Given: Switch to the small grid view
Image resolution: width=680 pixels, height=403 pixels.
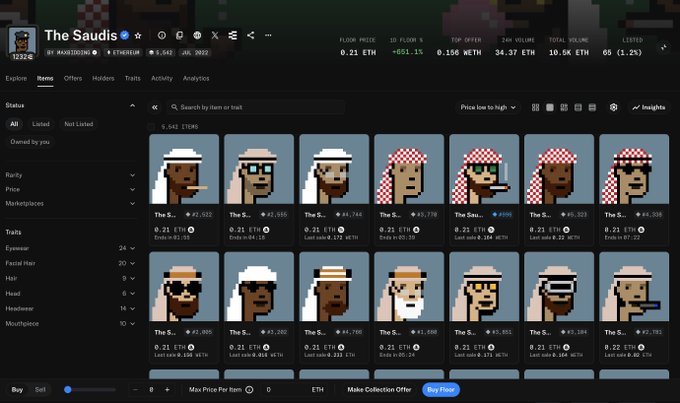Looking at the screenshot, I should point(536,107).
